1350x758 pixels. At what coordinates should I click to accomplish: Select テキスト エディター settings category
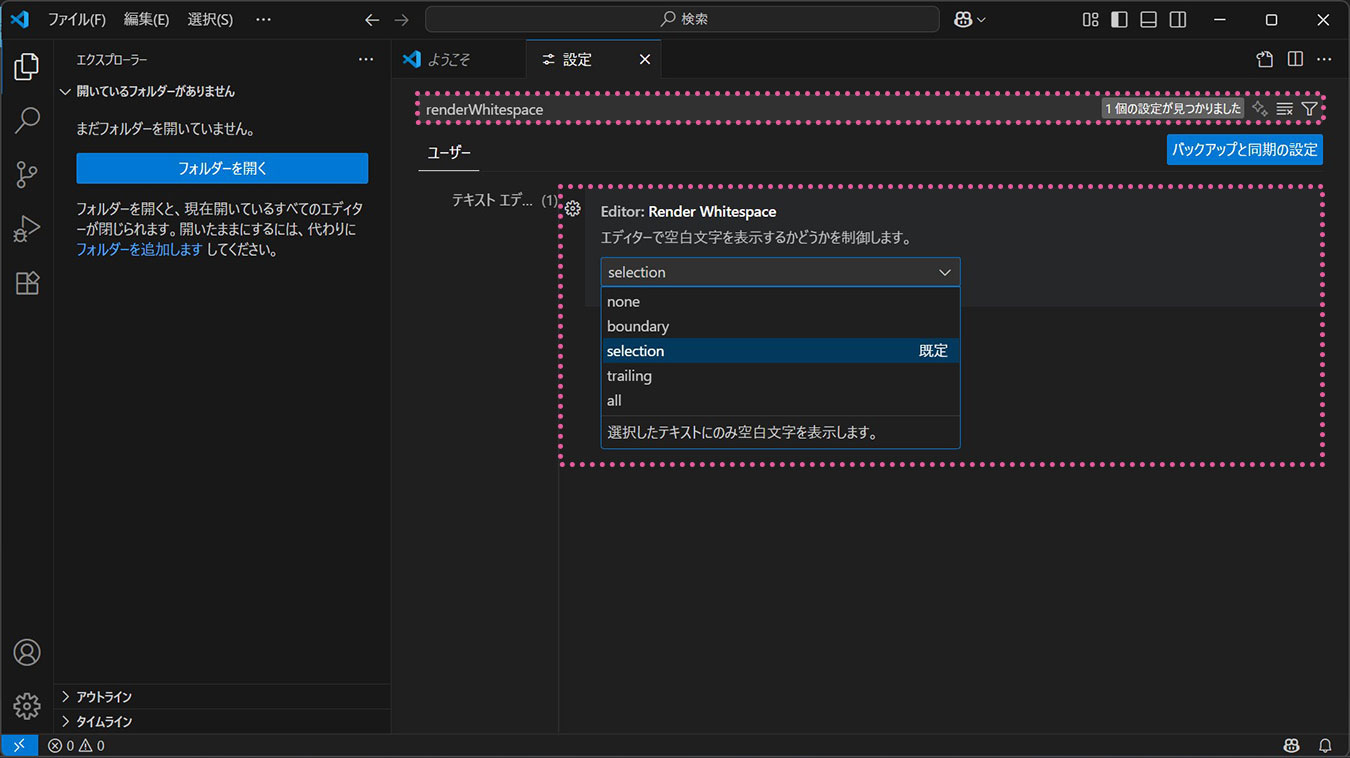pyautogui.click(x=504, y=200)
